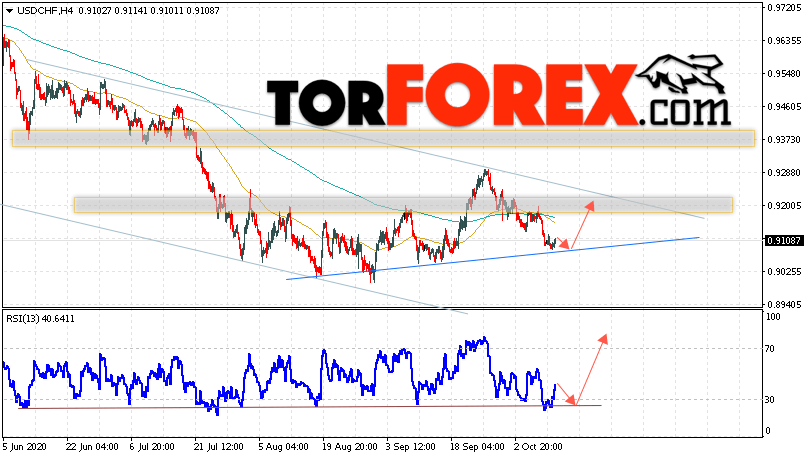Select the RSI scale level 0

click(x=767, y=431)
